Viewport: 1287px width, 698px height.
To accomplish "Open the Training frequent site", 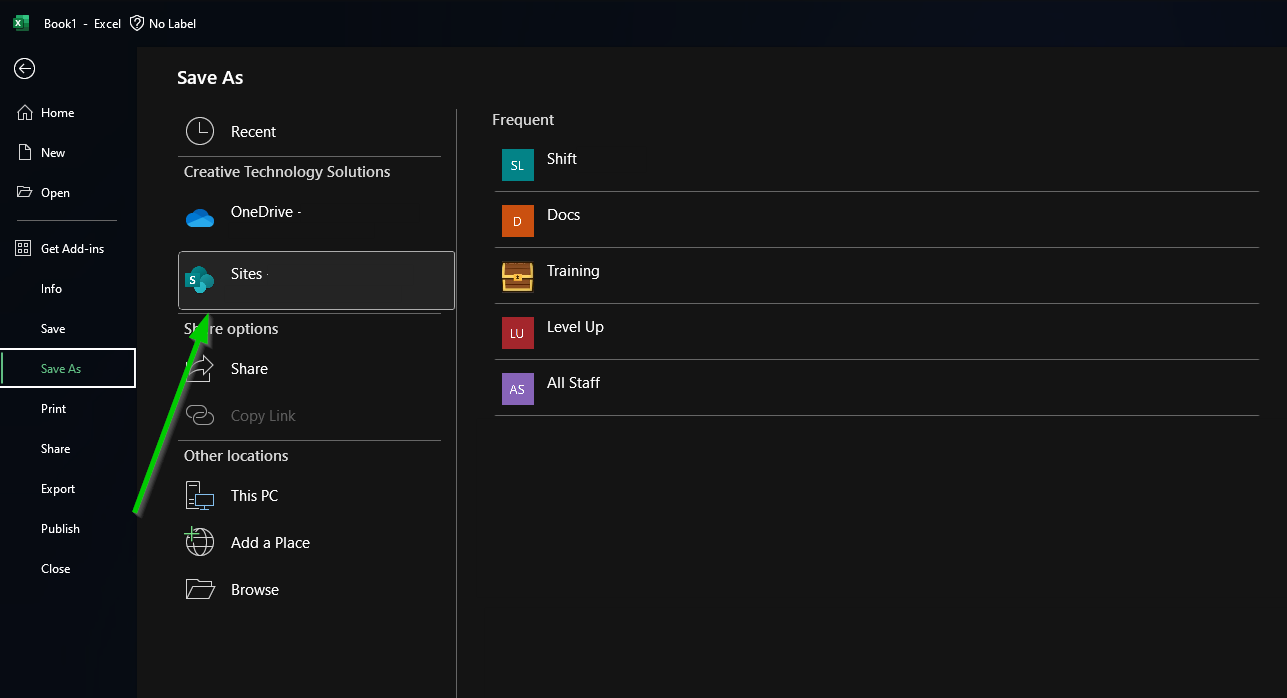I will [876, 277].
